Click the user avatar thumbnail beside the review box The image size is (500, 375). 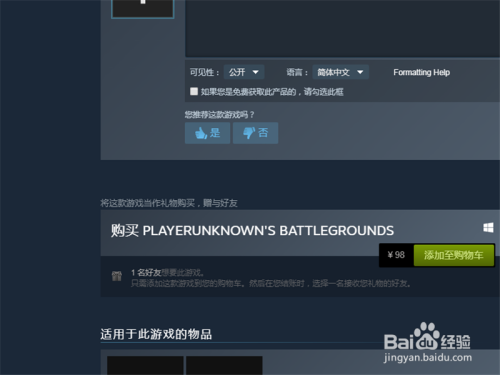[x=143, y=9]
